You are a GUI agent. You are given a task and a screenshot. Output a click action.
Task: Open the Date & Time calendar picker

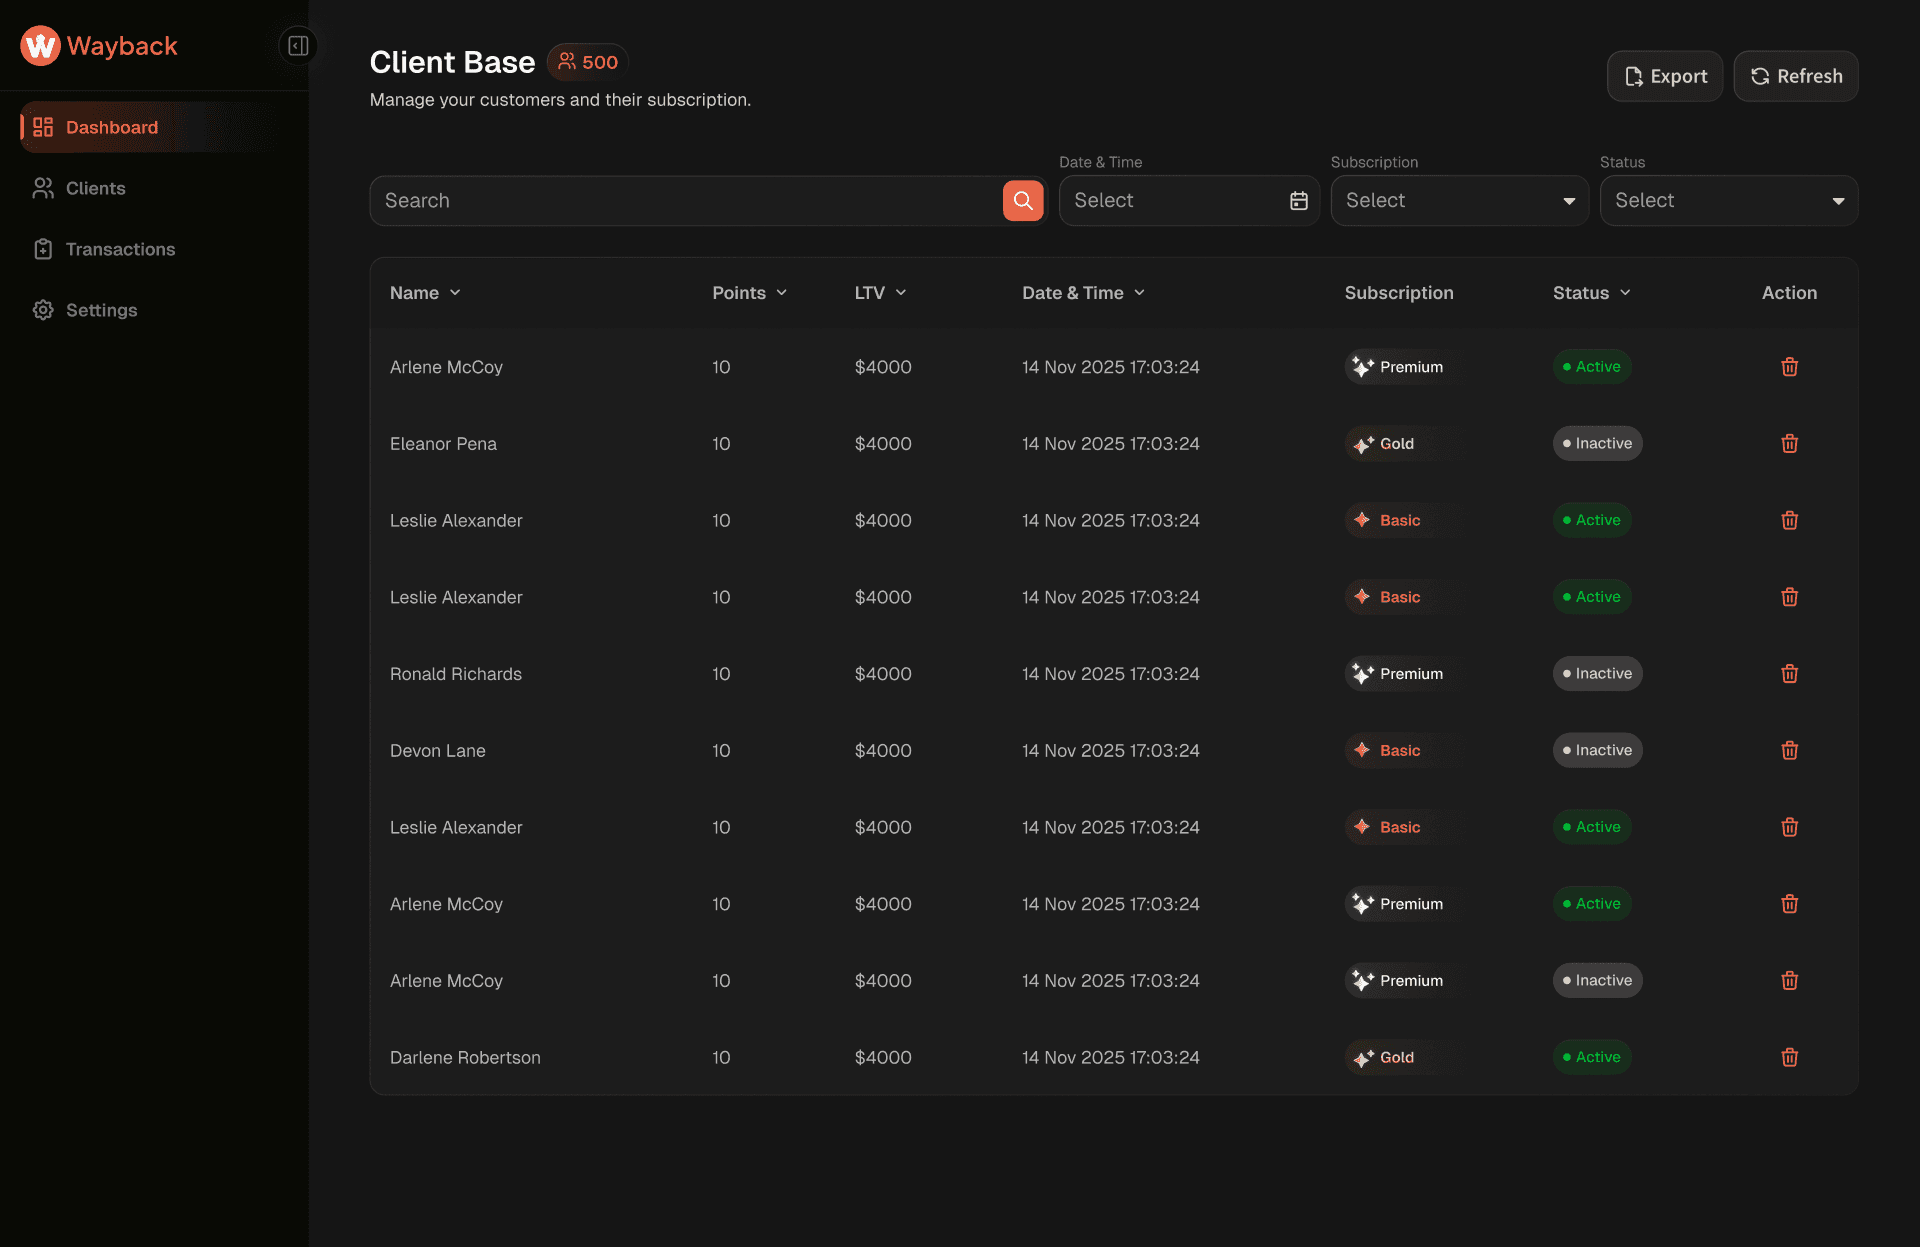pos(1298,201)
